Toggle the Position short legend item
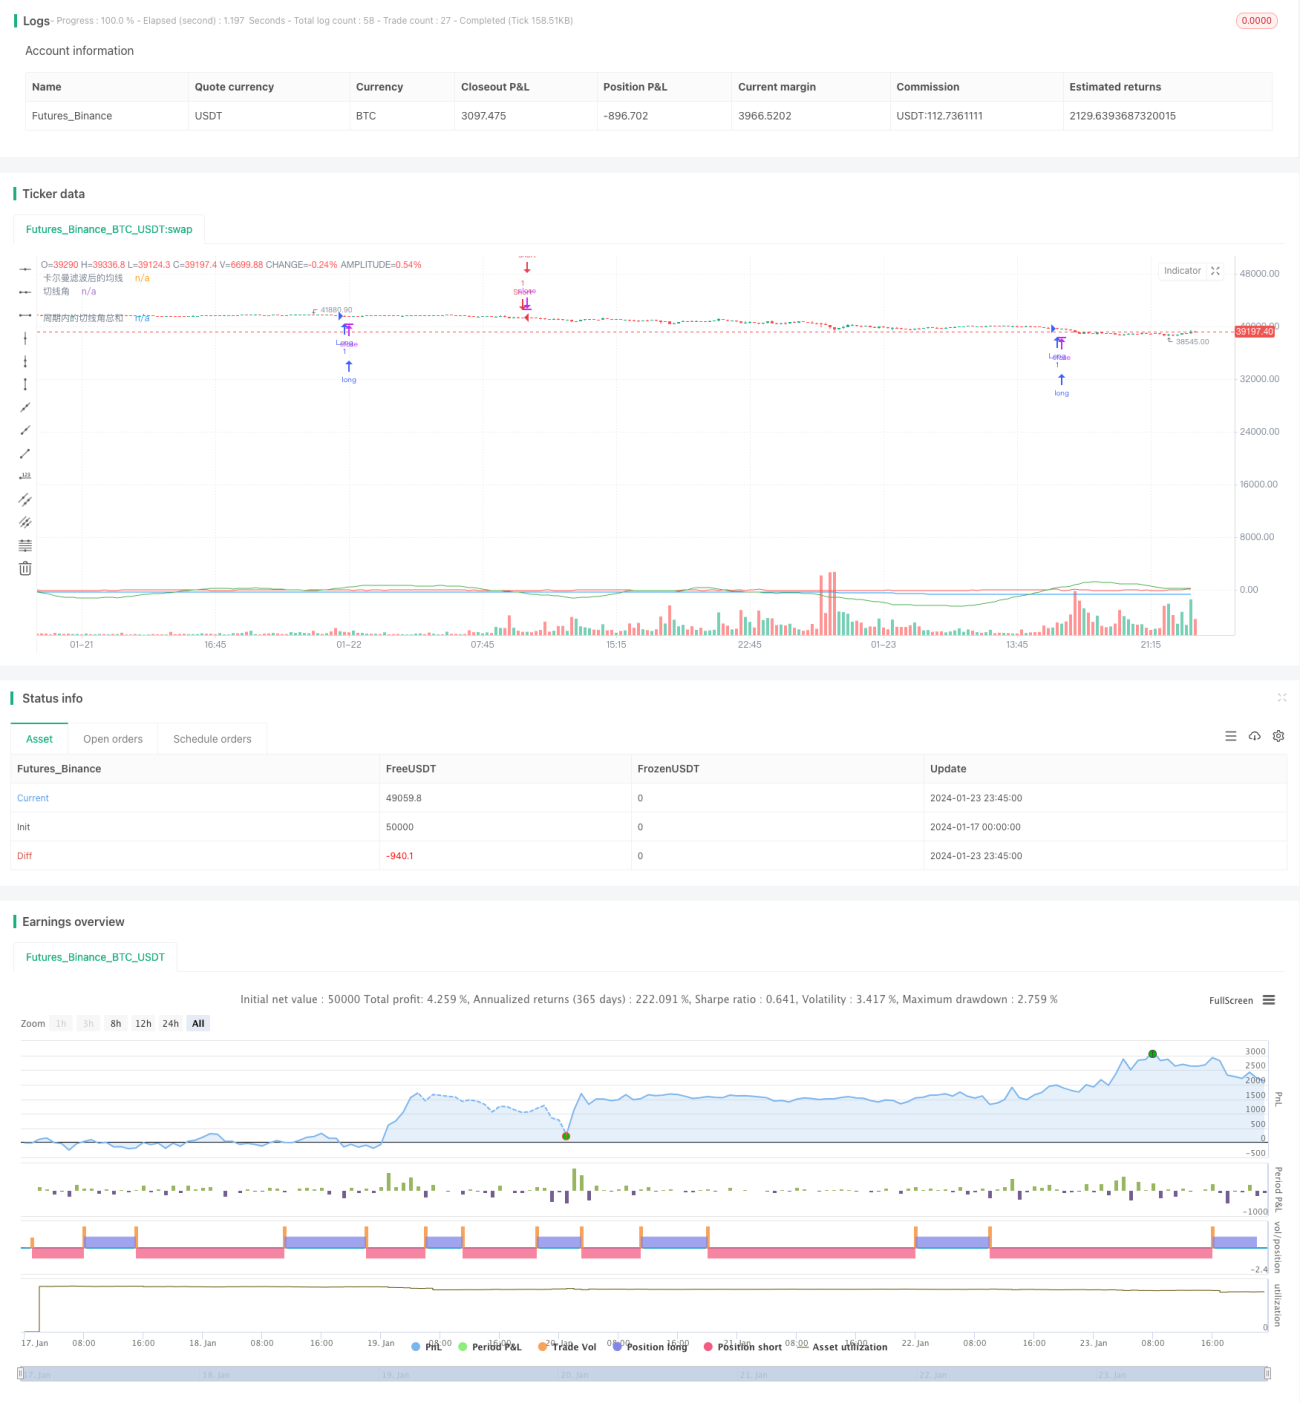Viewport: 1300px width, 1403px height. [x=743, y=1347]
